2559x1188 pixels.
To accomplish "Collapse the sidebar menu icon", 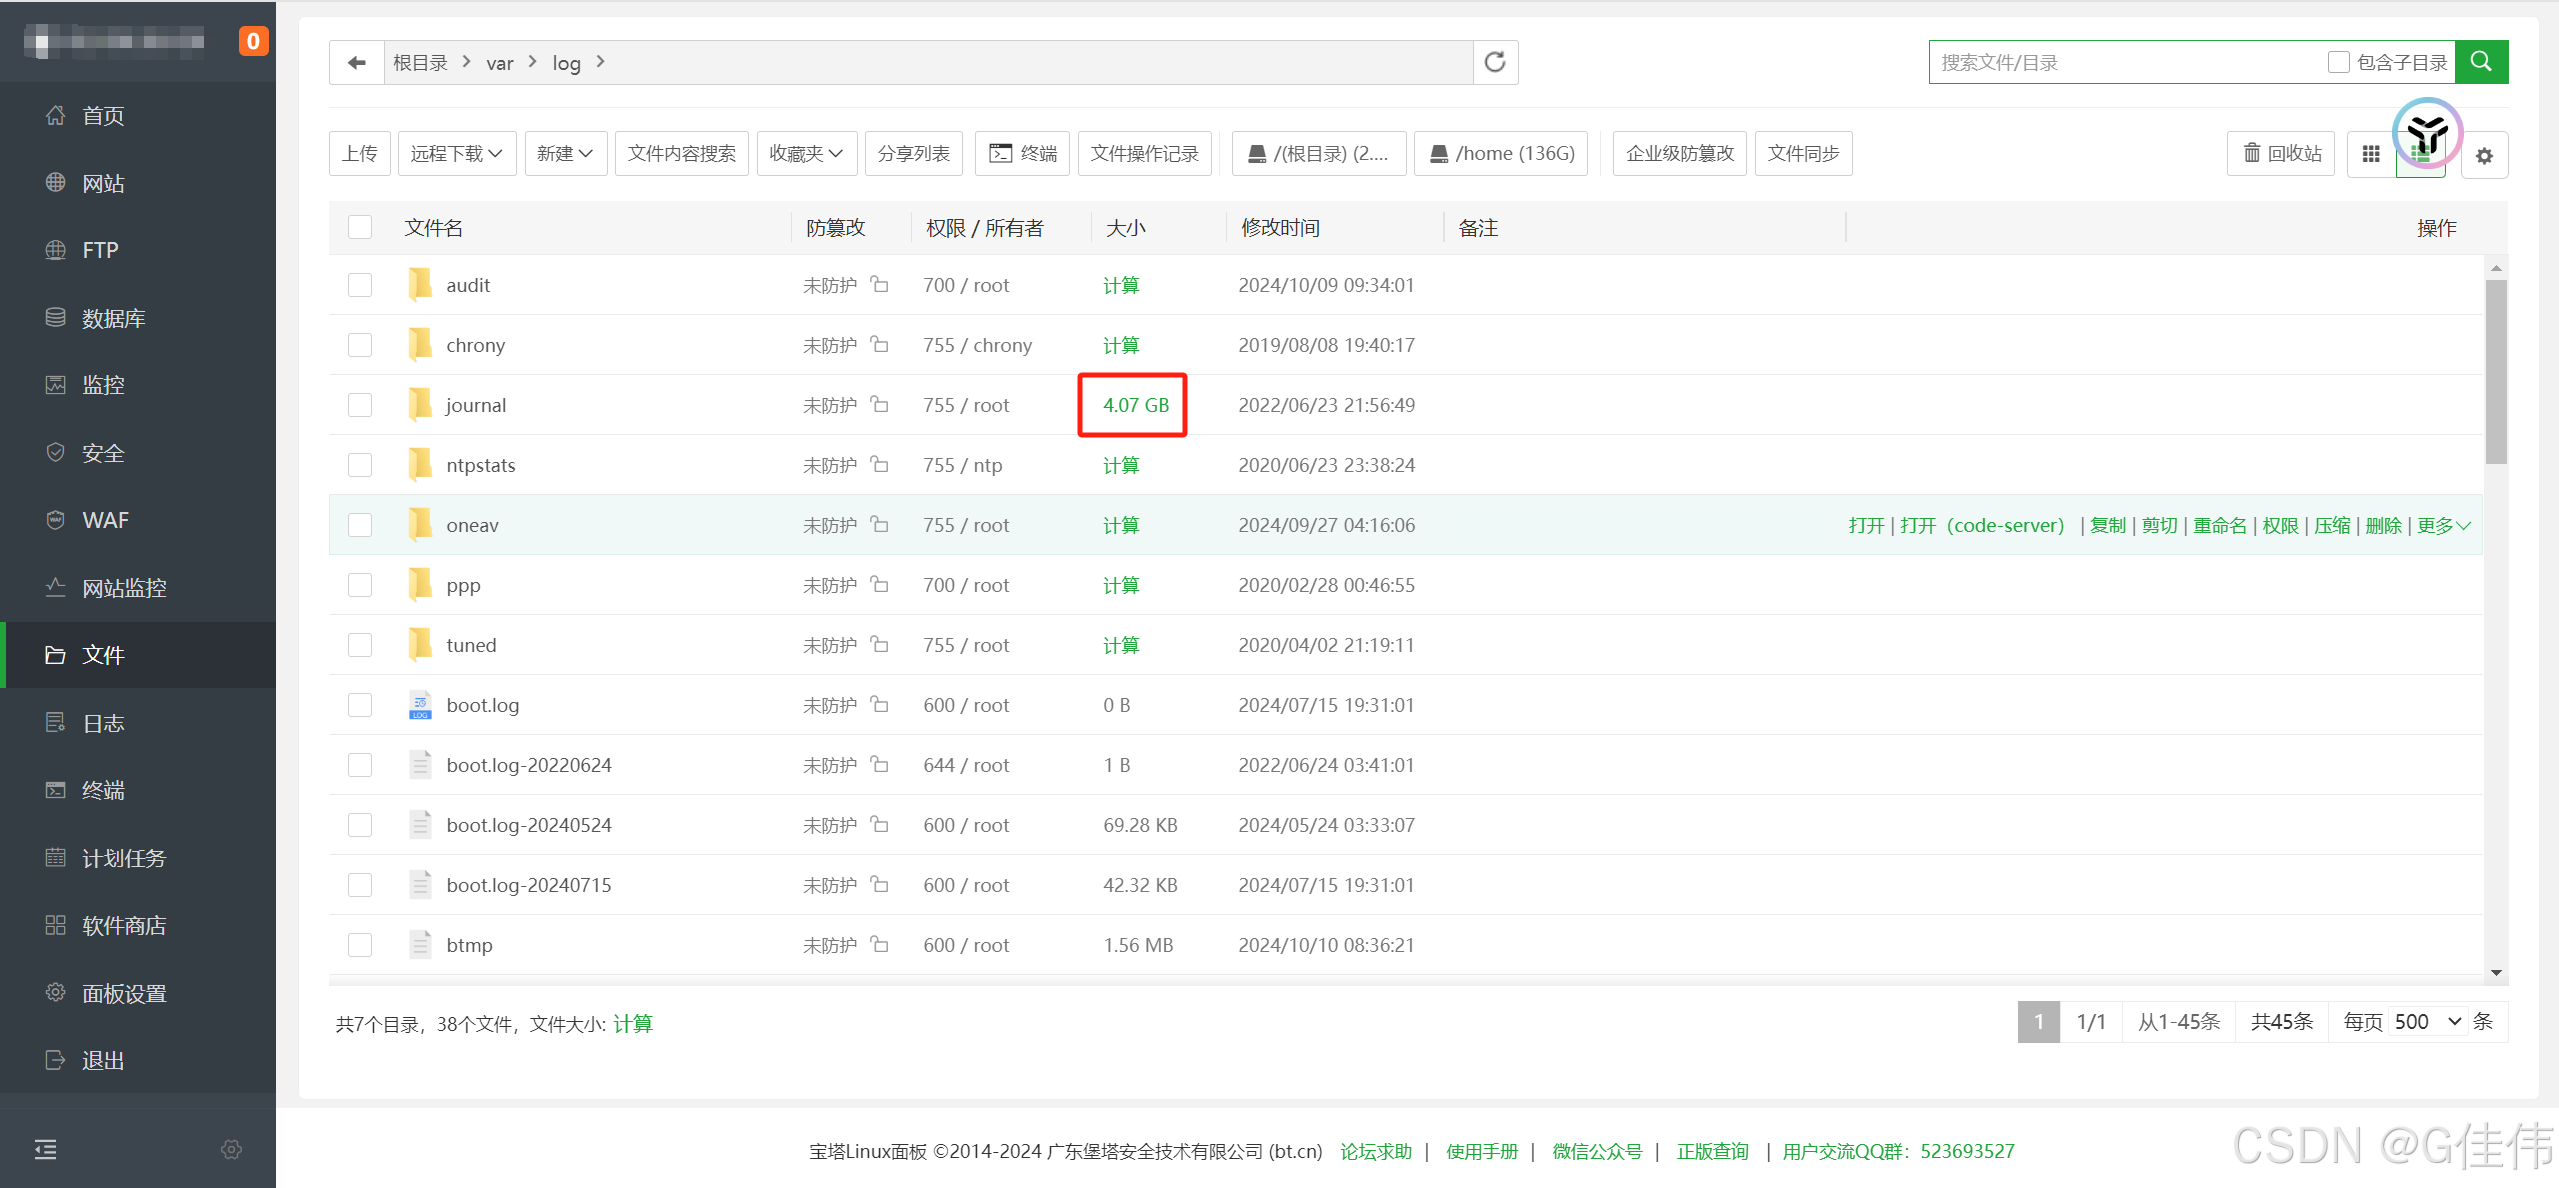I will point(46,1149).
